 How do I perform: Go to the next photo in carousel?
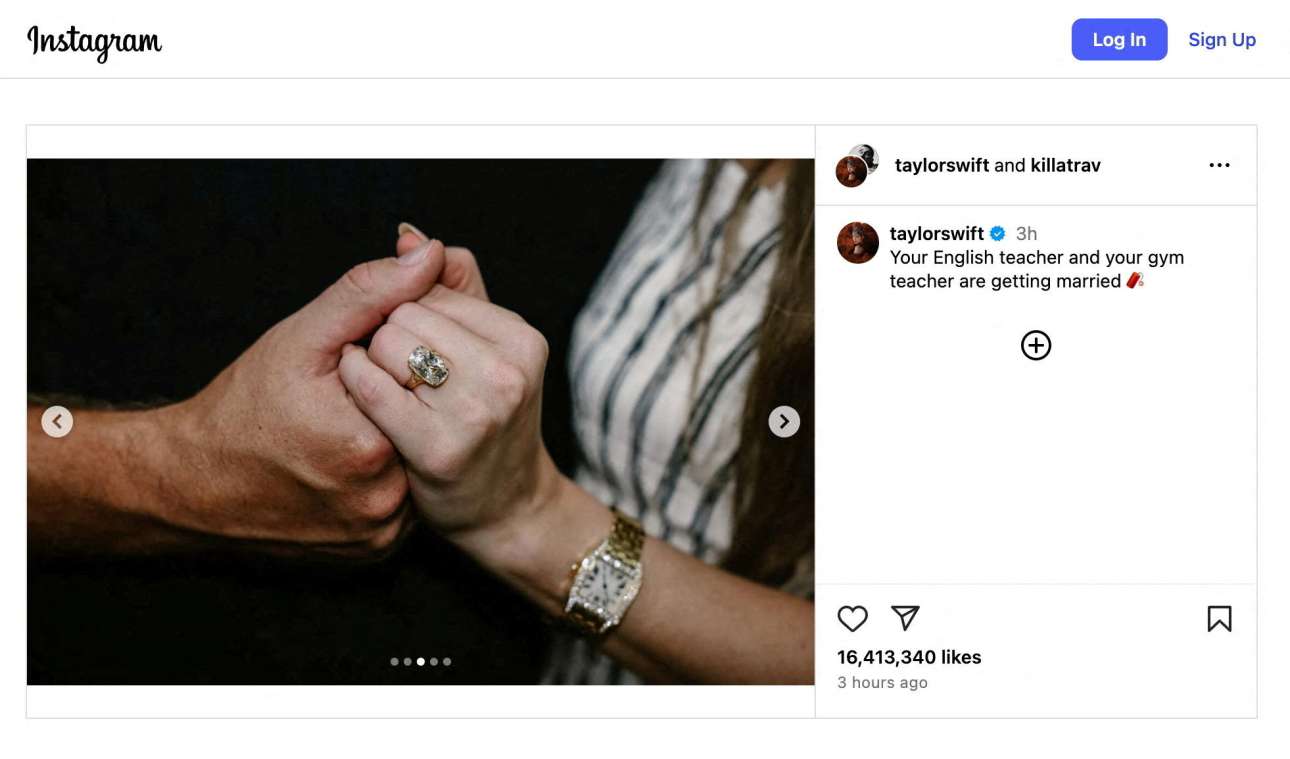(784, 422)
